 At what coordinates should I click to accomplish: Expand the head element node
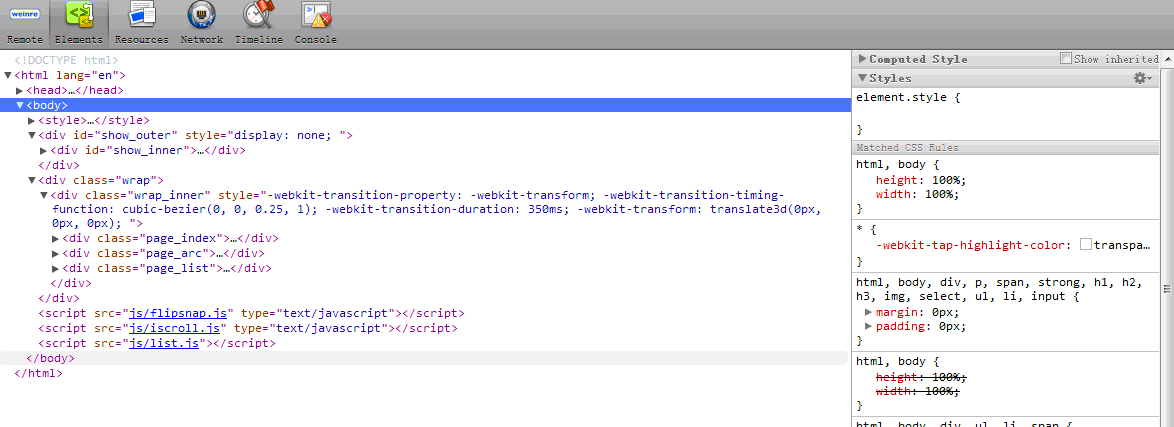click(x=20, y=91)
